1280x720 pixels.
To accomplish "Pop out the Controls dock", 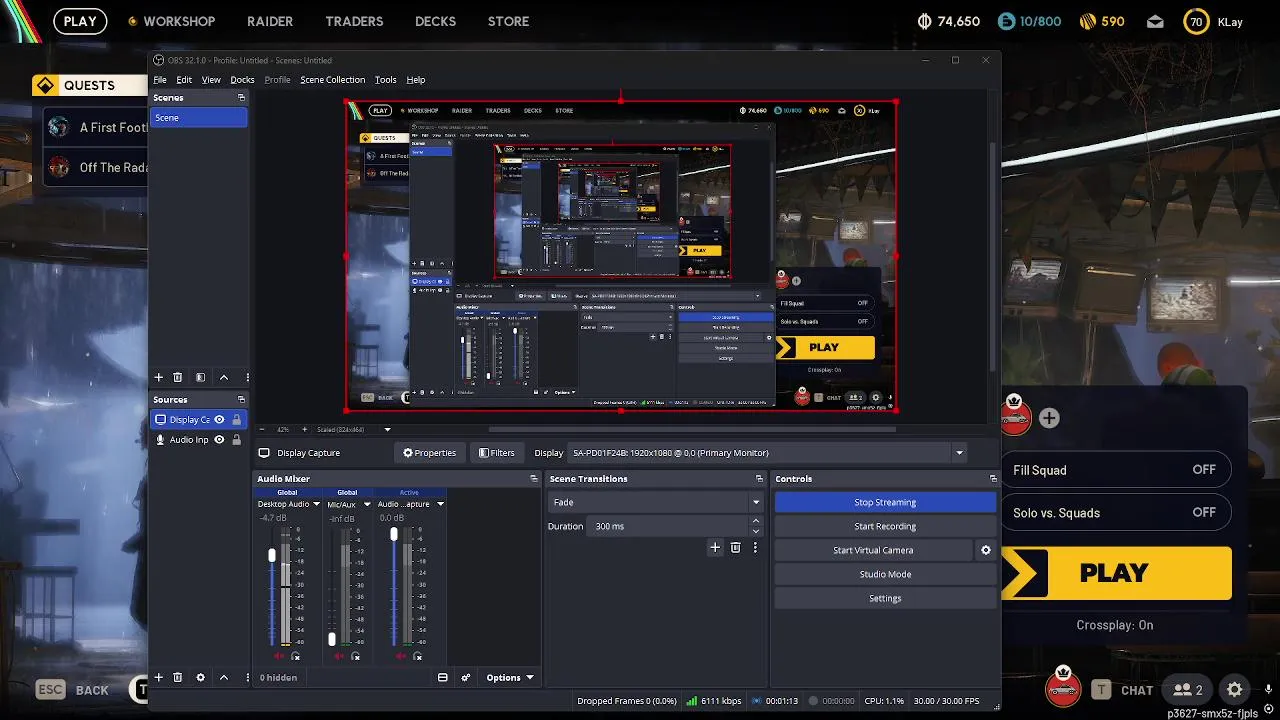I will pos(993,479).
